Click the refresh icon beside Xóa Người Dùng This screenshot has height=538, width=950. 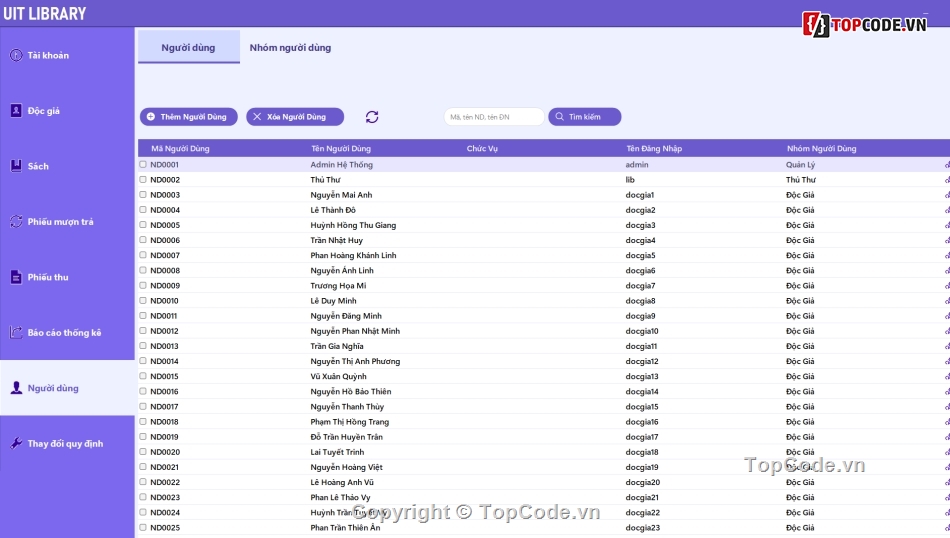[x=372, y=117]
